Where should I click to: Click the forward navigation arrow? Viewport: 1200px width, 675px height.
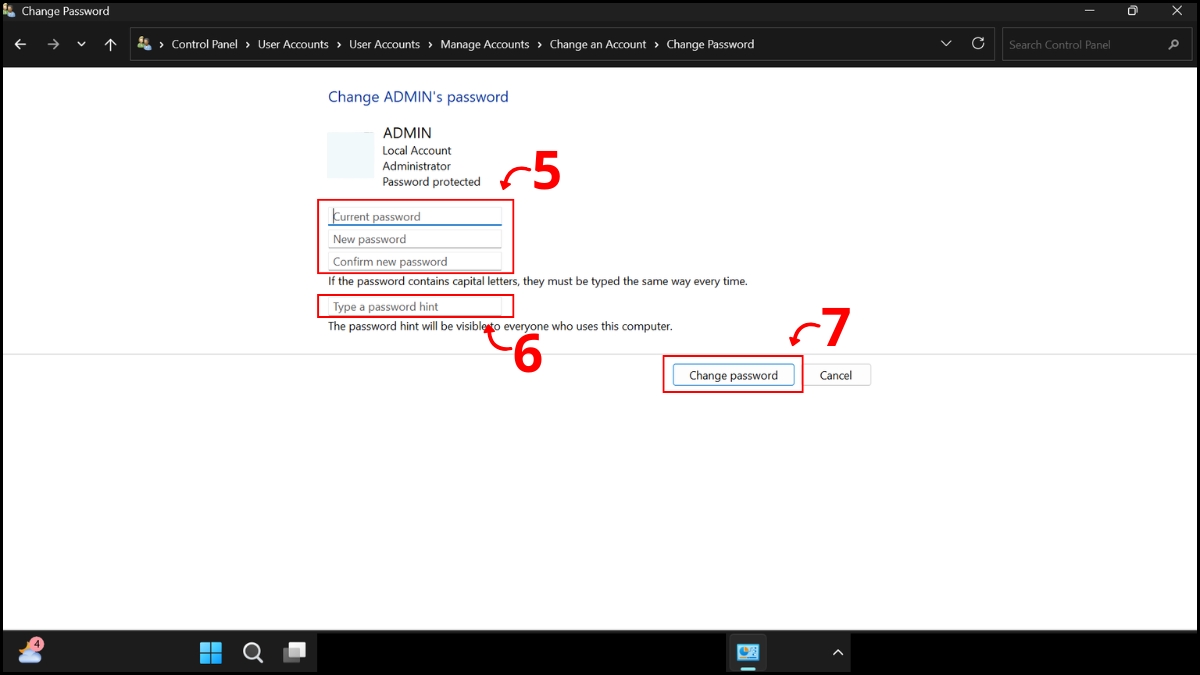(52, 44)
